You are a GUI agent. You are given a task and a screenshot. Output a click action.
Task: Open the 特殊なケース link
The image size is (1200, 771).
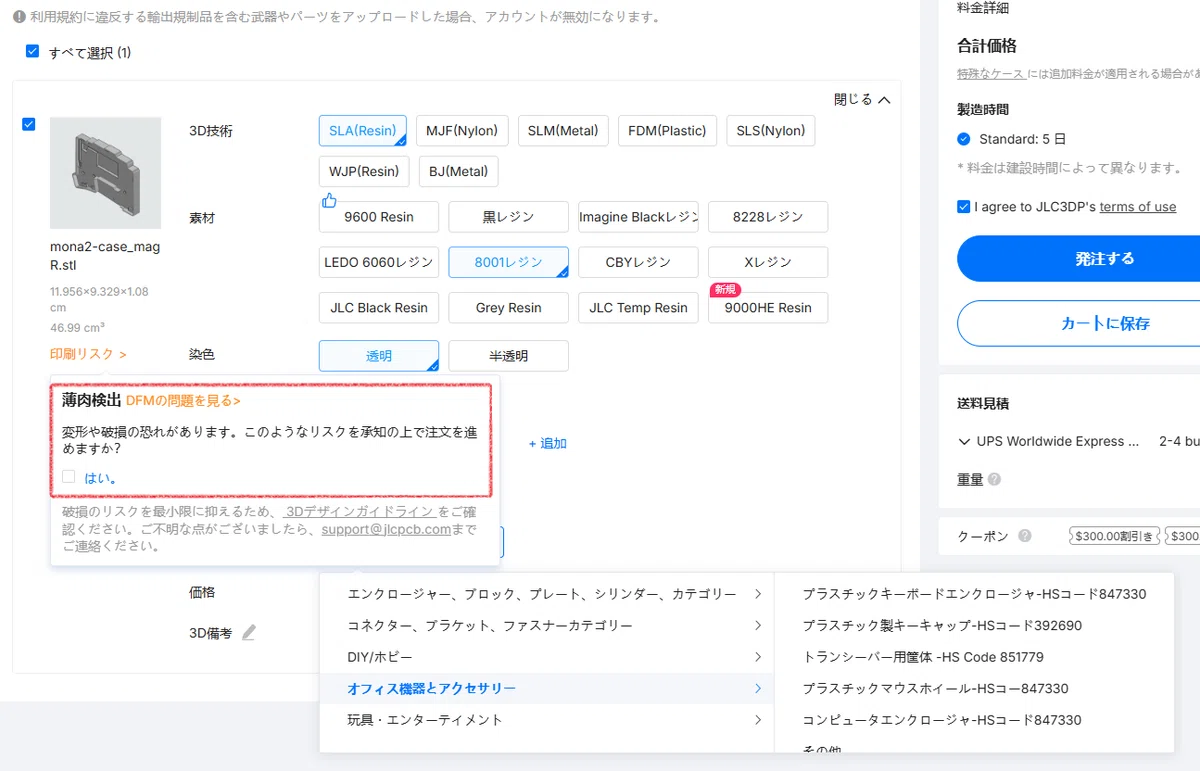[x=990, y=74]
